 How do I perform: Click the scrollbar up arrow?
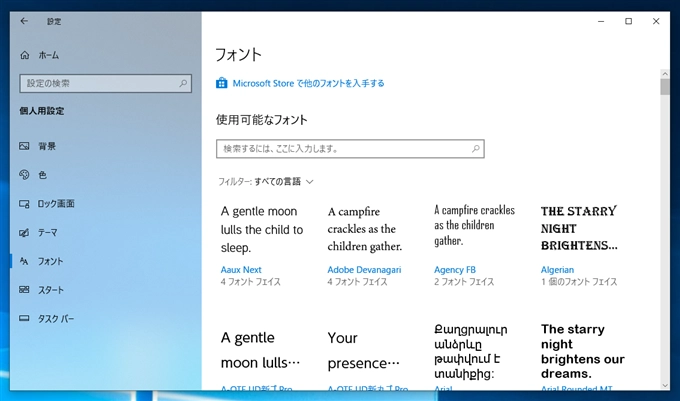tap(665, 74)
